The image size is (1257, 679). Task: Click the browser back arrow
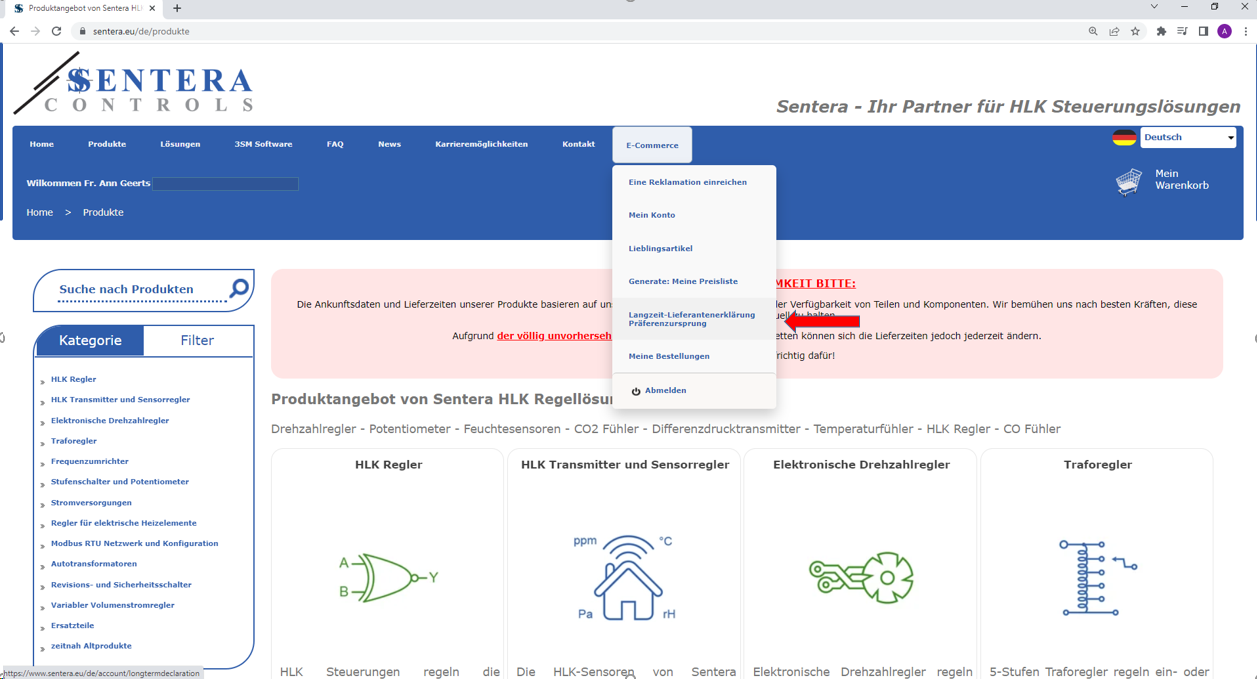click(x=14, y=31)
